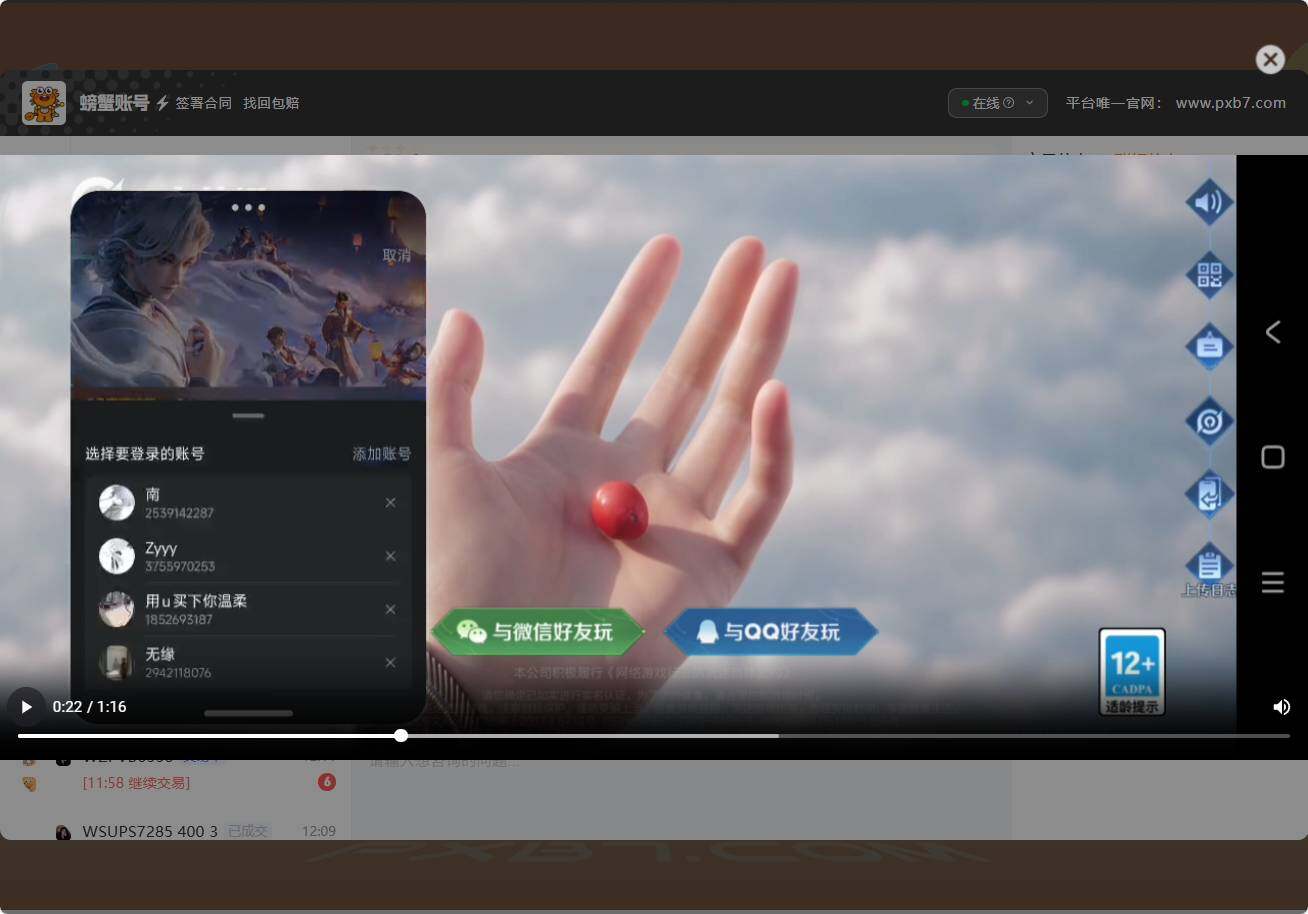Click 添加账号 in the account list header
Image resolution: width=1308 pixels, height=914 pixels.
381,454
